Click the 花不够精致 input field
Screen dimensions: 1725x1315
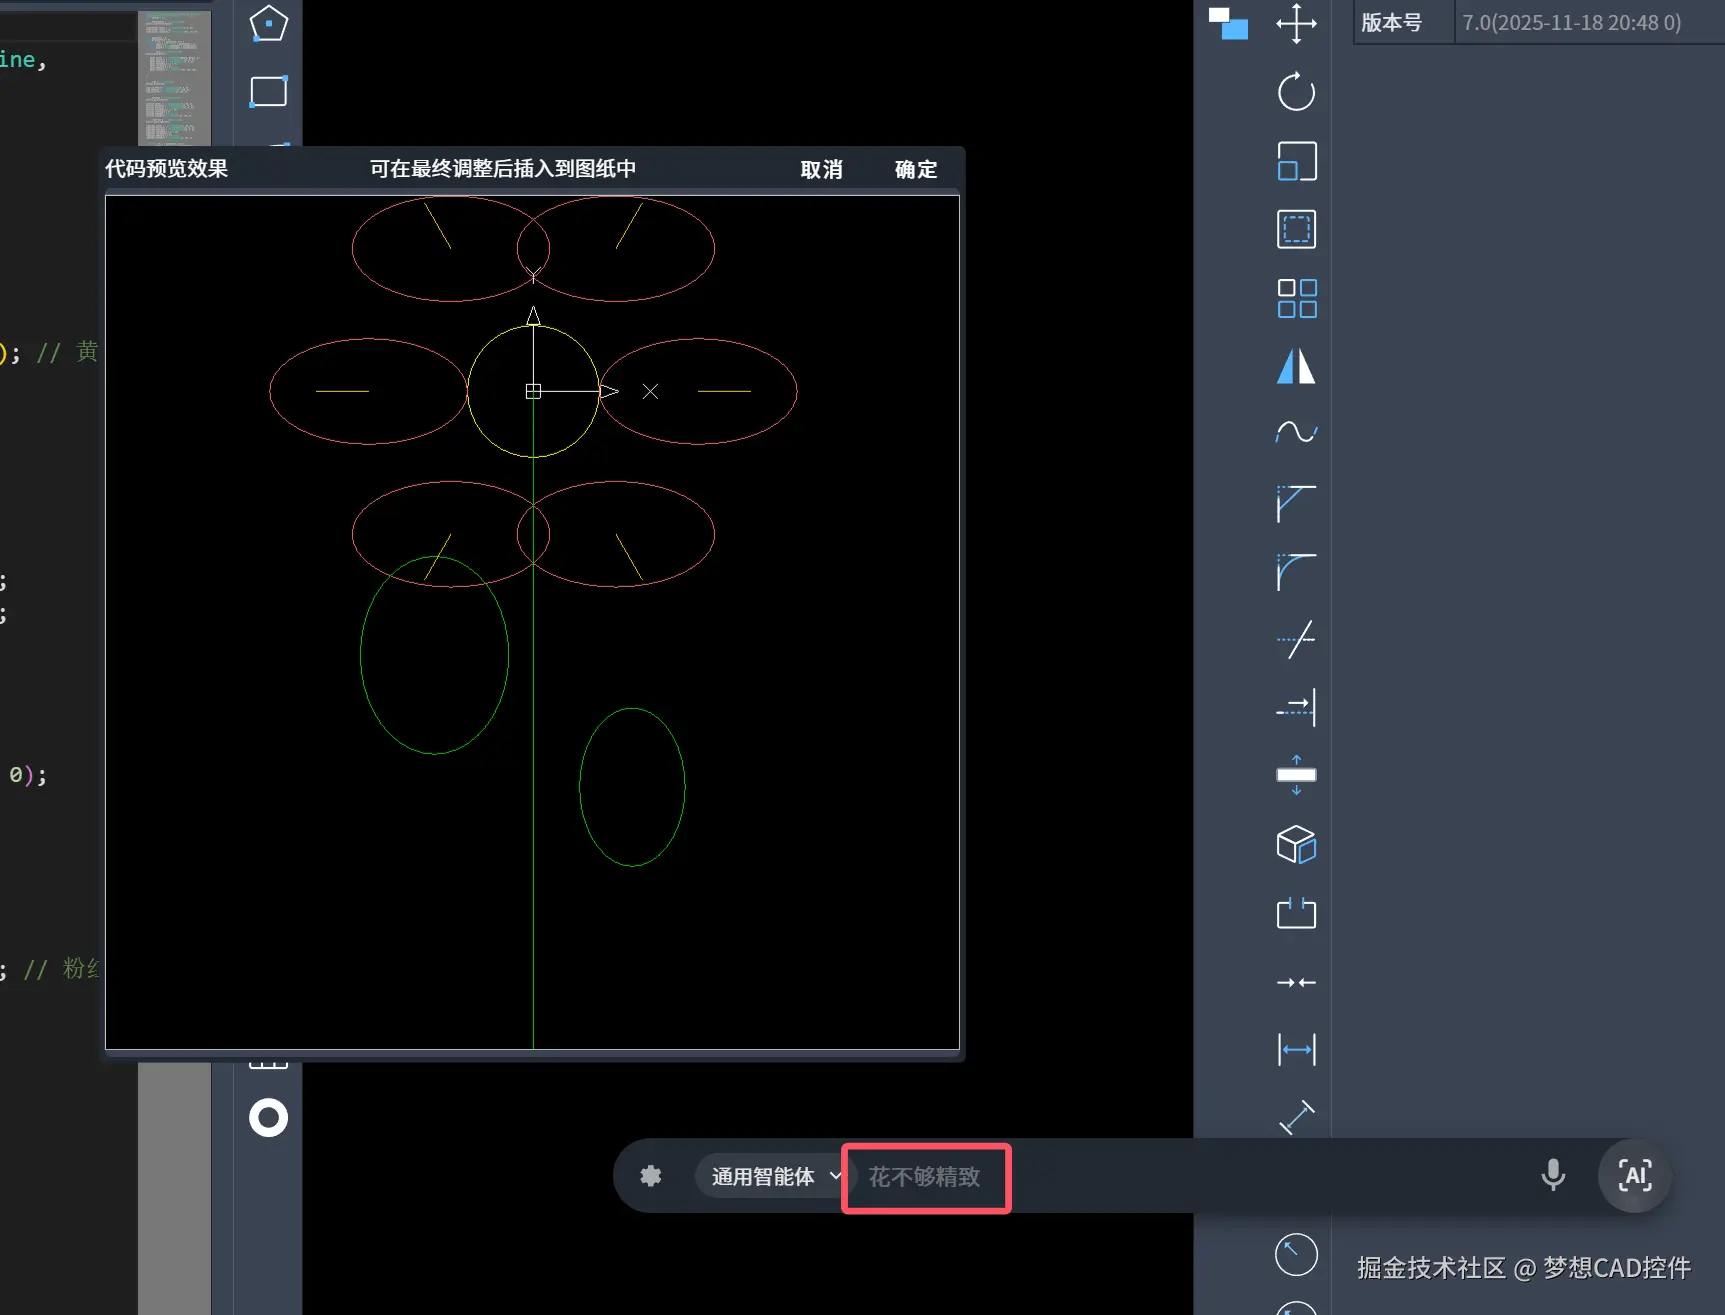tap(925, 1178)
